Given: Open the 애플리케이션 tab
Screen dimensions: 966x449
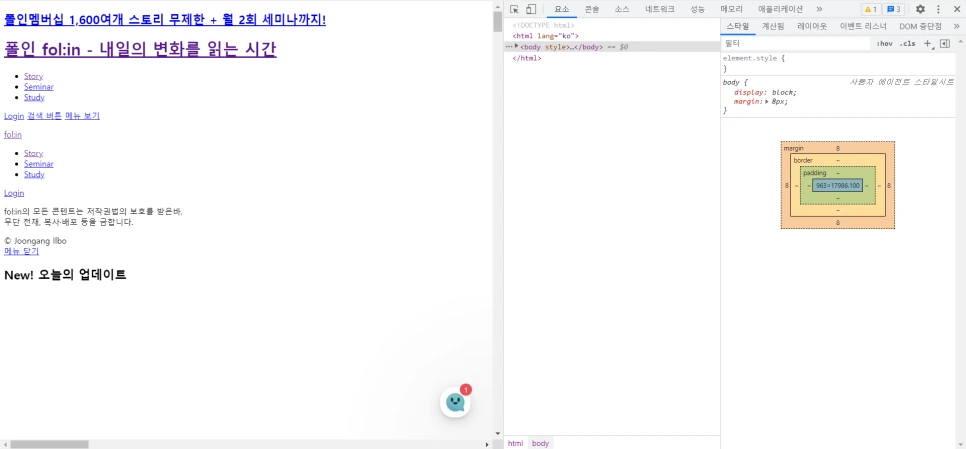Looking at the screenshot, I should point(781,9).
